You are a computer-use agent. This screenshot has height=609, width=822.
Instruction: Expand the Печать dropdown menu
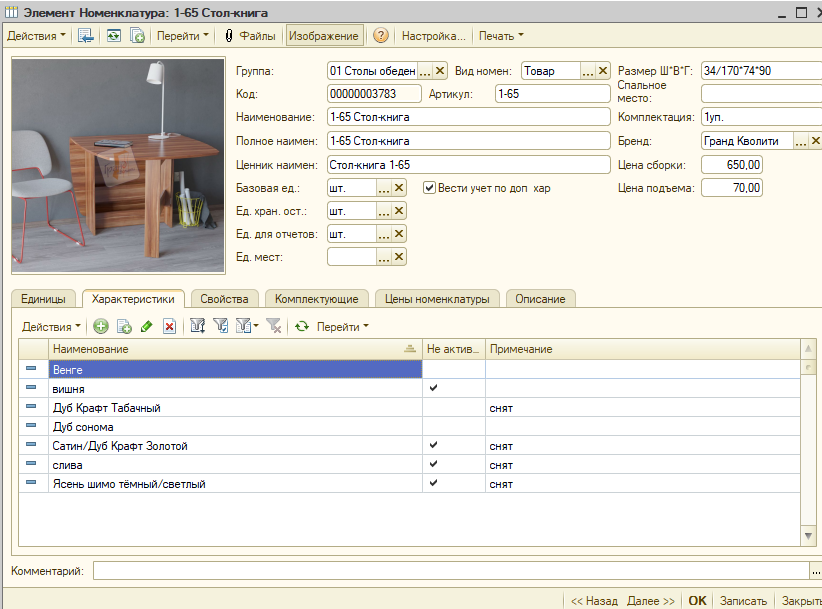click(x=501, y=36)
